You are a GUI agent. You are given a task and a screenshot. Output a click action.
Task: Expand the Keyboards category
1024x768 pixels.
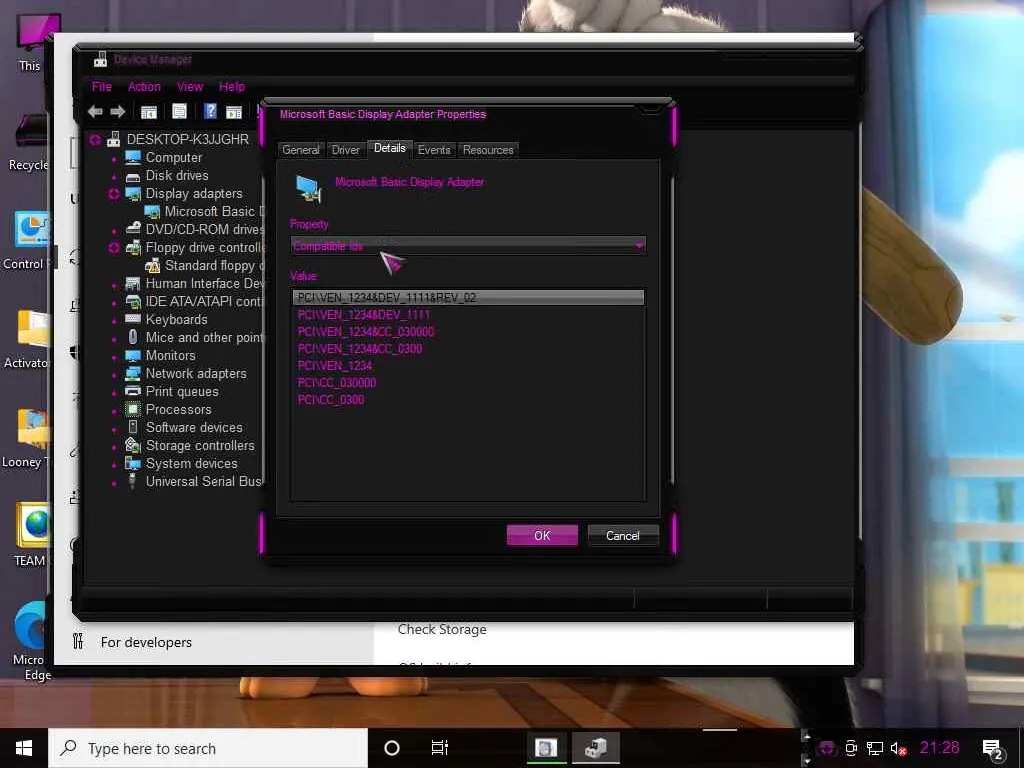[114, 320]
